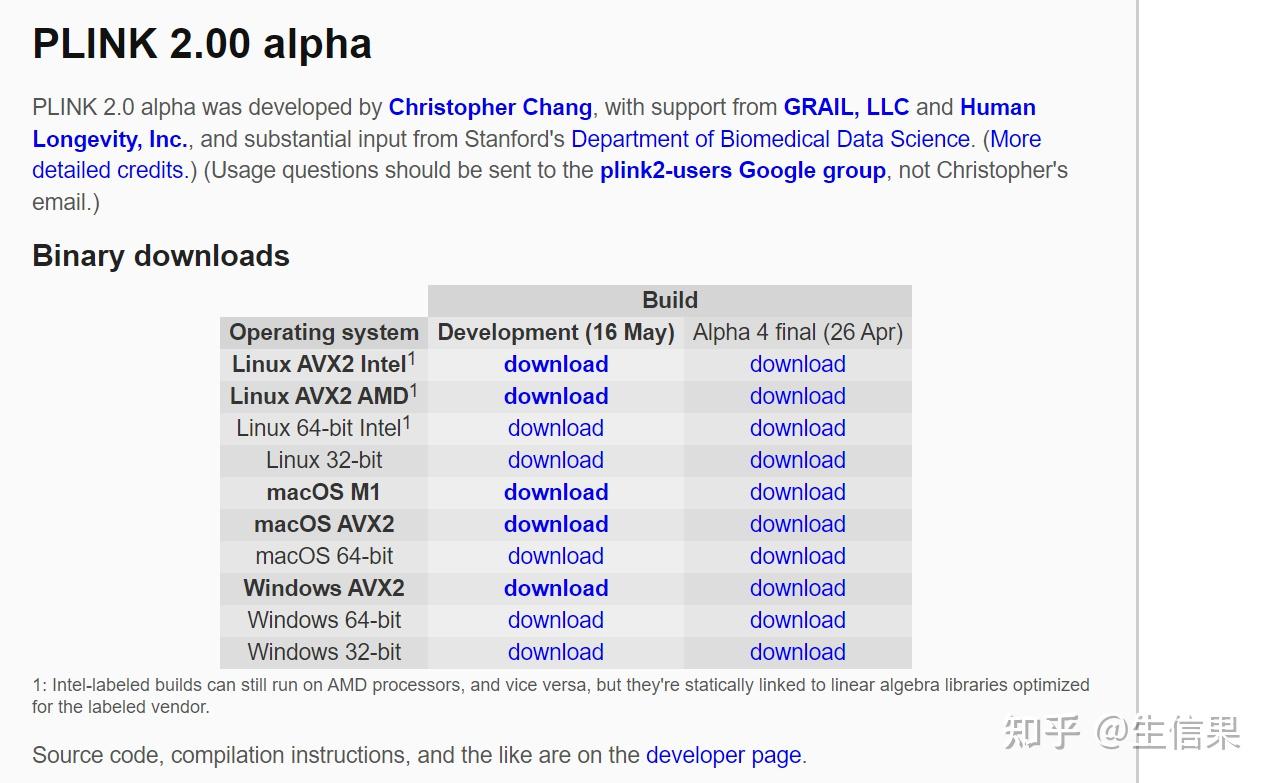Download Alpha 4 final for Windows 32-bit

(797, 653)
